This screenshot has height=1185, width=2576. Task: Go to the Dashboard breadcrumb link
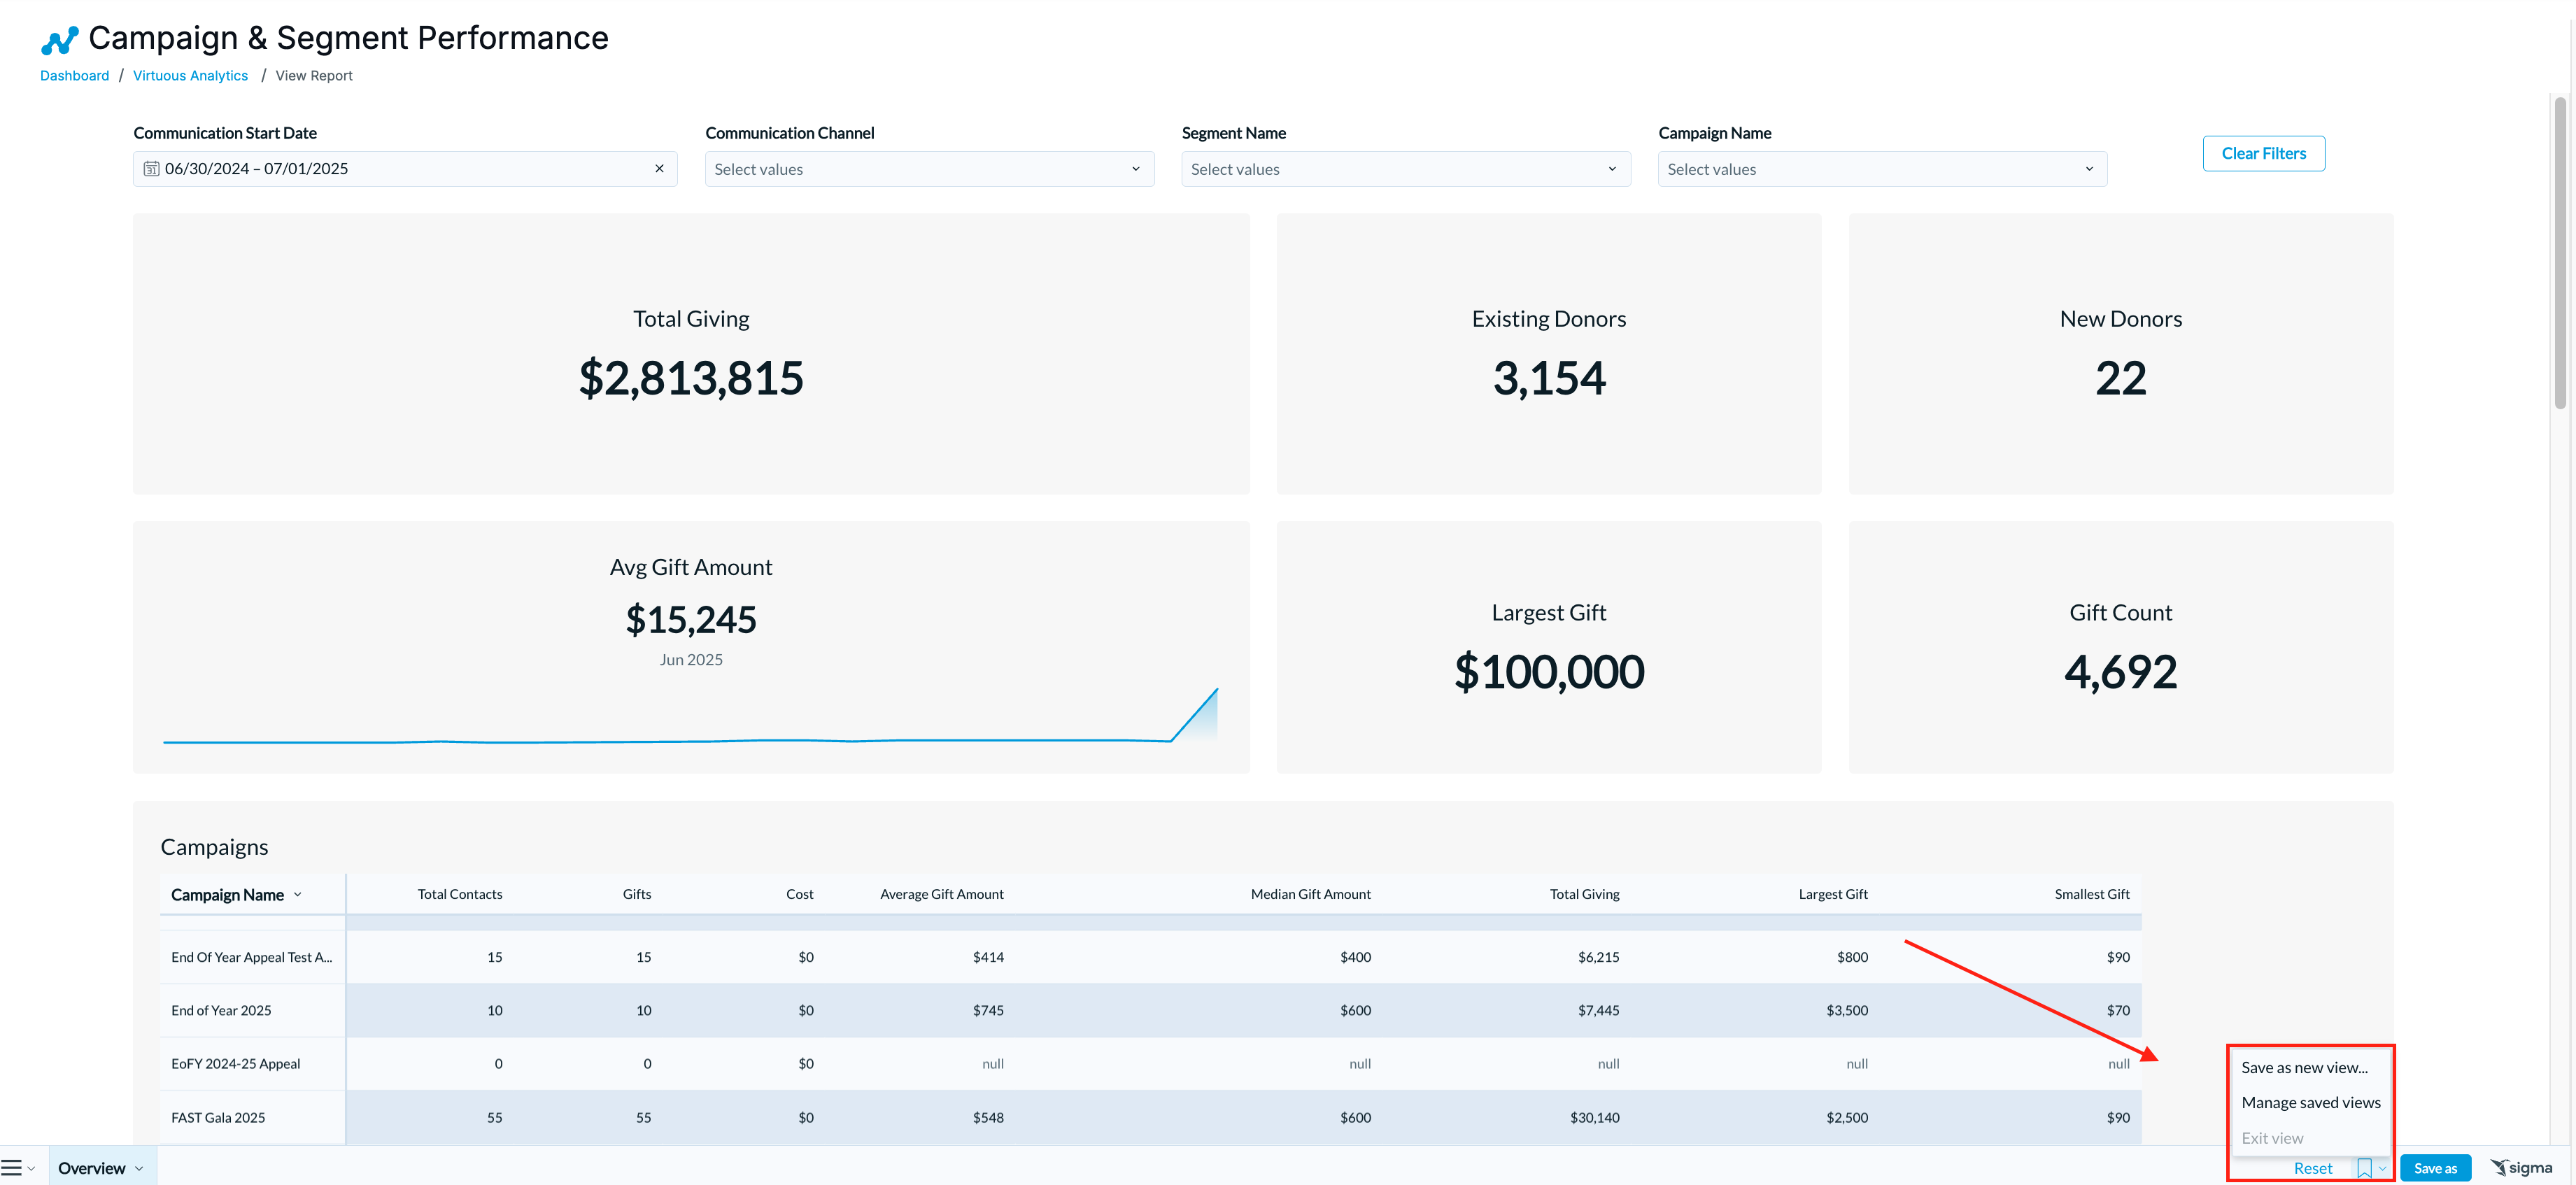74,75
